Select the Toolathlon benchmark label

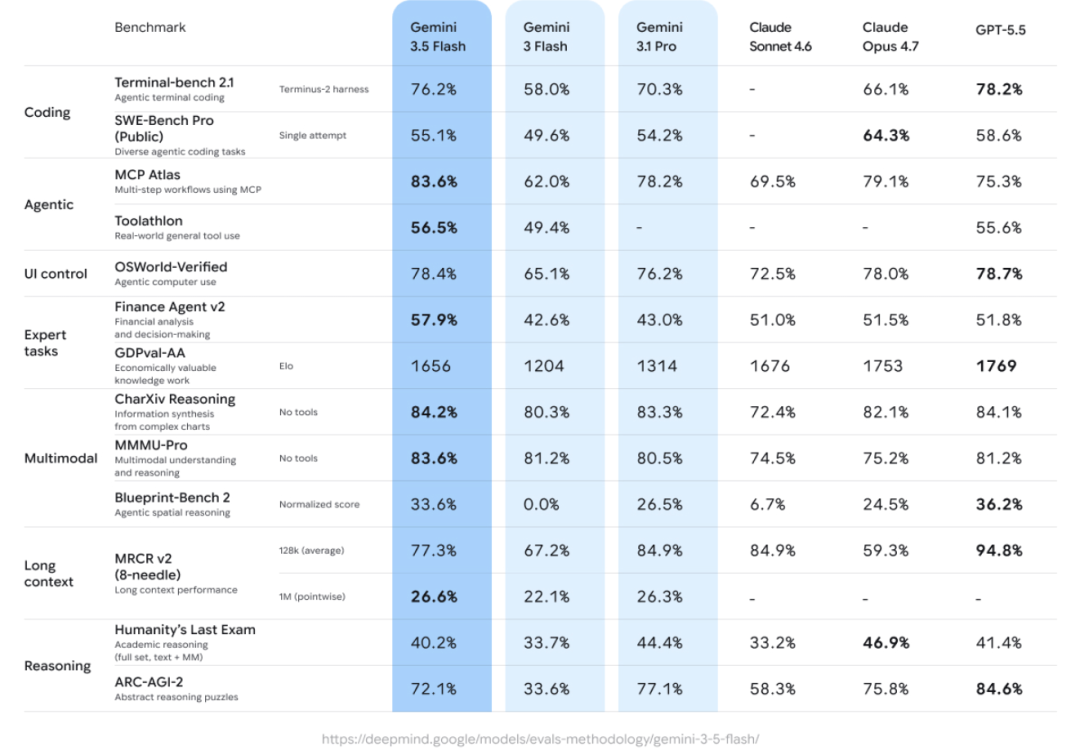click(x=149, y=220)
